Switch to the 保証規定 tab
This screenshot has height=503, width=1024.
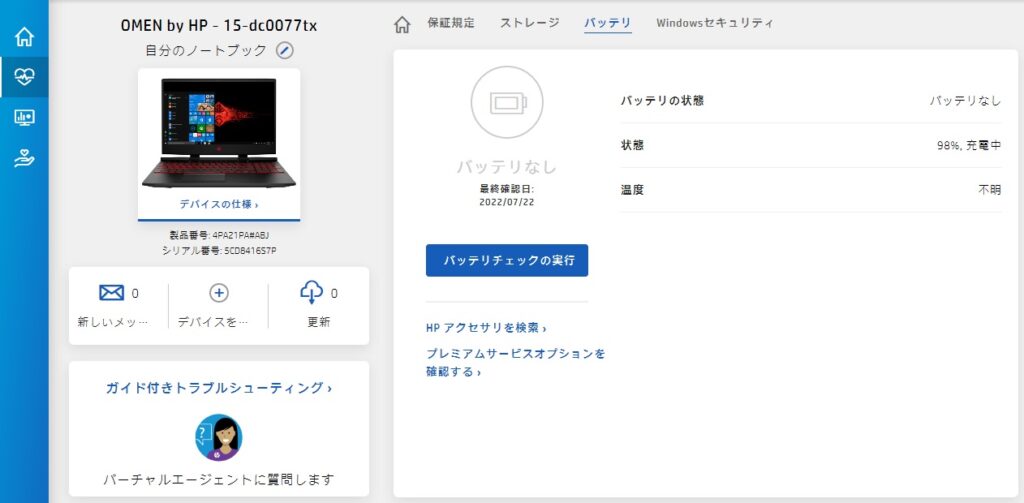click(x=451, y=23)
